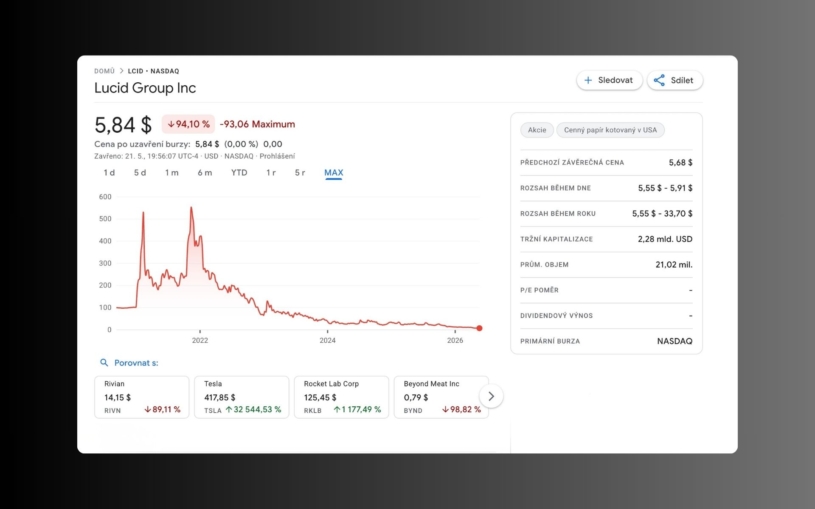This screenshot has height=509, width=815.
Task: Click the ROZSAH BĚHEM DNE label
Action: coord(555,188)
